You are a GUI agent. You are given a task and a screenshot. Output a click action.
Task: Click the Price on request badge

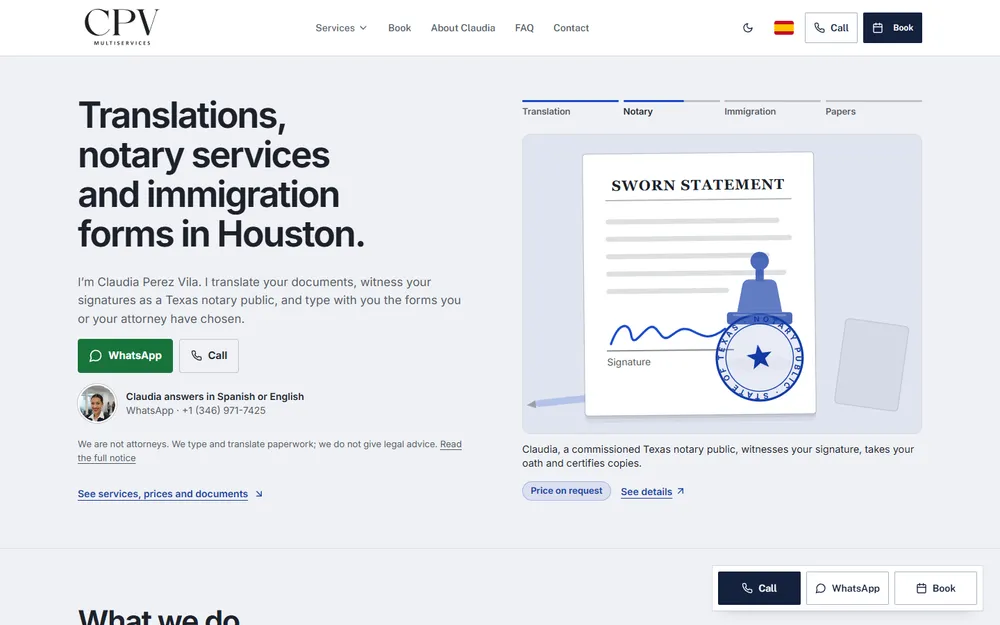pyautogui.click(x=566, y=491)
